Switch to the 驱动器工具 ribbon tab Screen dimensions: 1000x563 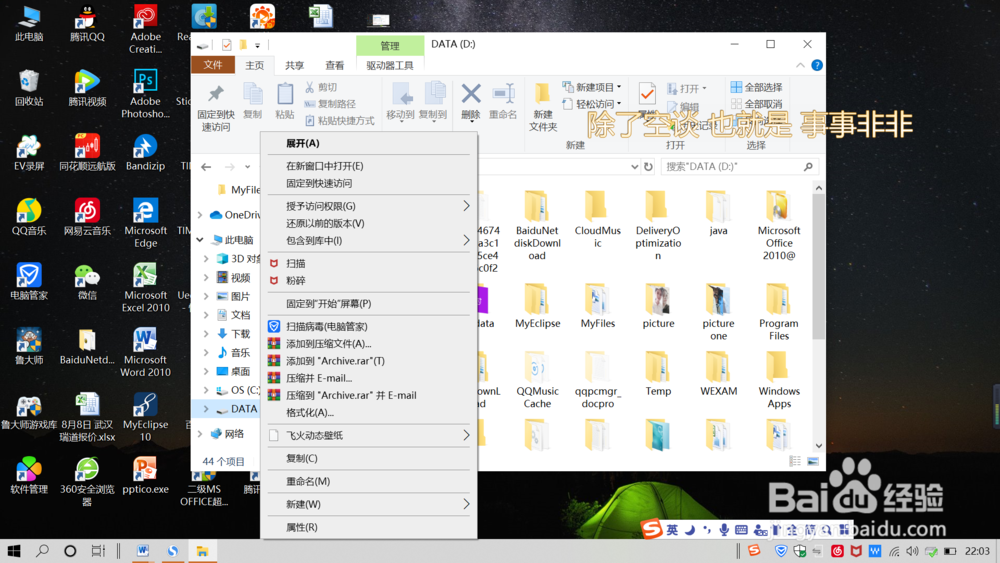(x=390, y=66)
